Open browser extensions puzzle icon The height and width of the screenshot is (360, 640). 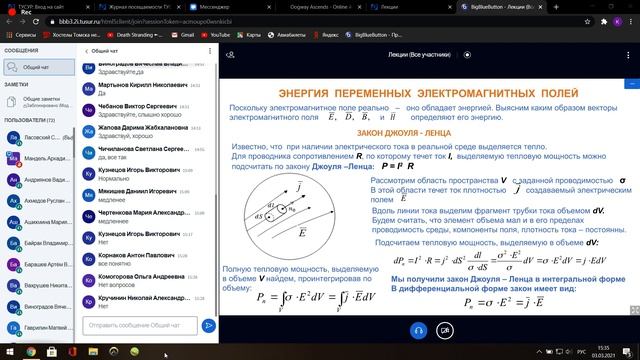(x=604, y=22)
